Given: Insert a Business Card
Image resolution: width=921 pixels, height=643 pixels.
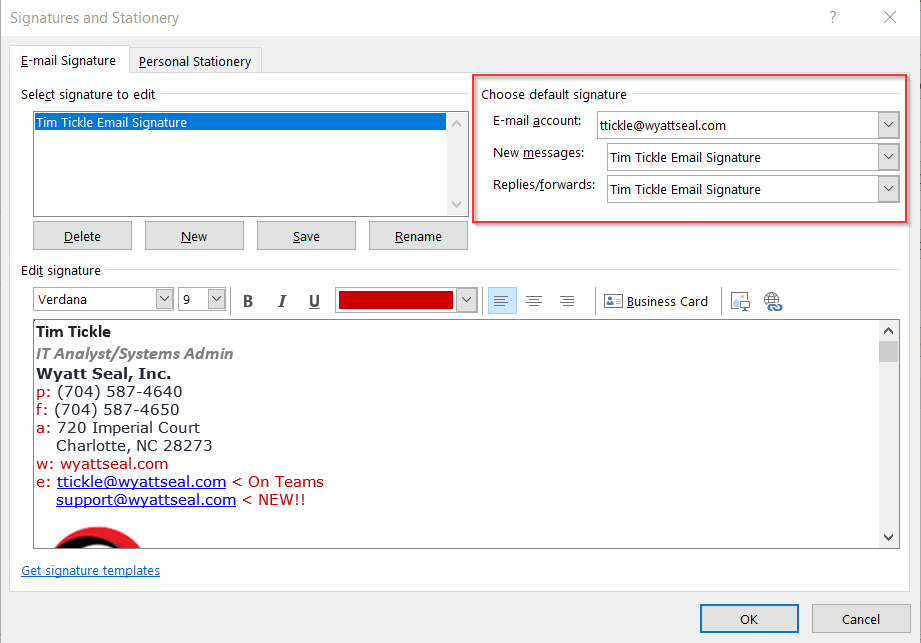Looking at the screenshot, I should click(x=656, y=301).
